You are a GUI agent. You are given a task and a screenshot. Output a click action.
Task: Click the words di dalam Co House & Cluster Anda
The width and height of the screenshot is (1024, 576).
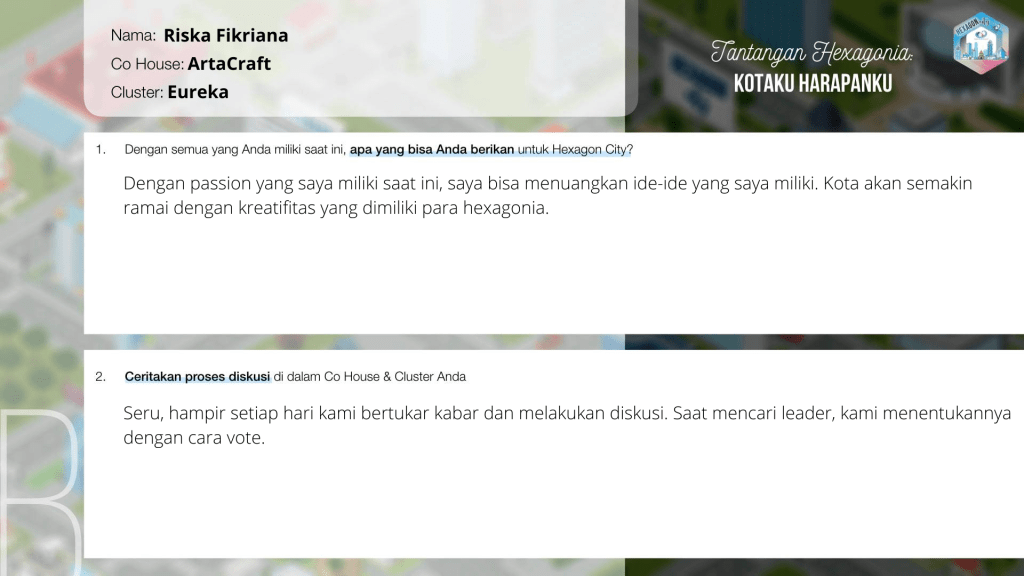click(370, 377)
